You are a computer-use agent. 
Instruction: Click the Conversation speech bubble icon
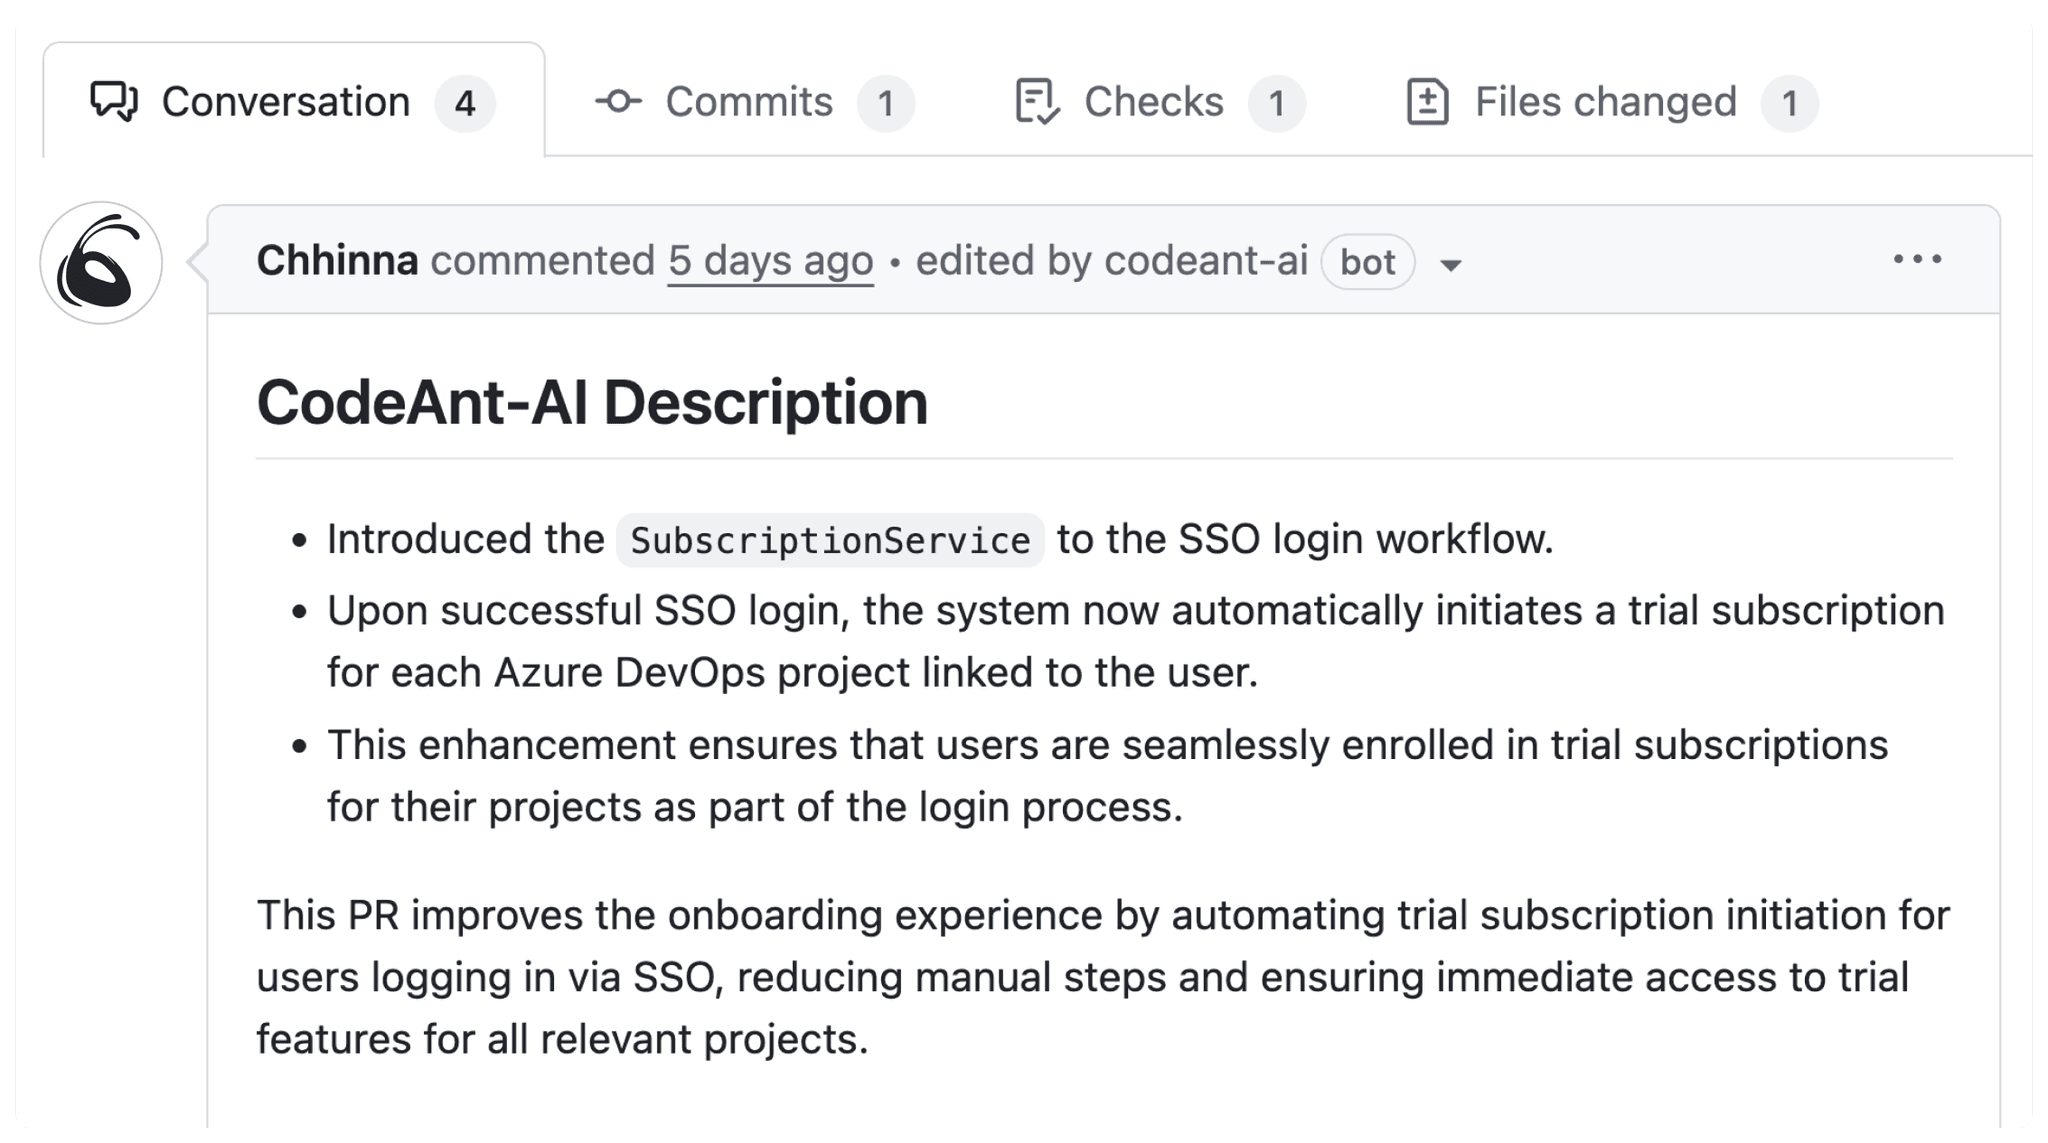point(114,101)
